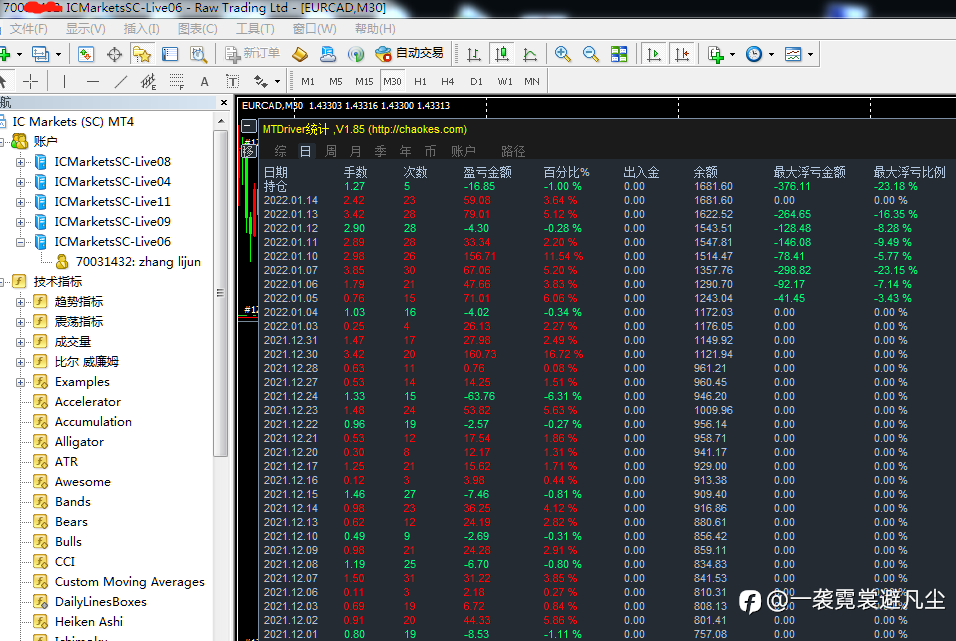Click the Tile Windows chart icon

[x=619, y=54]
